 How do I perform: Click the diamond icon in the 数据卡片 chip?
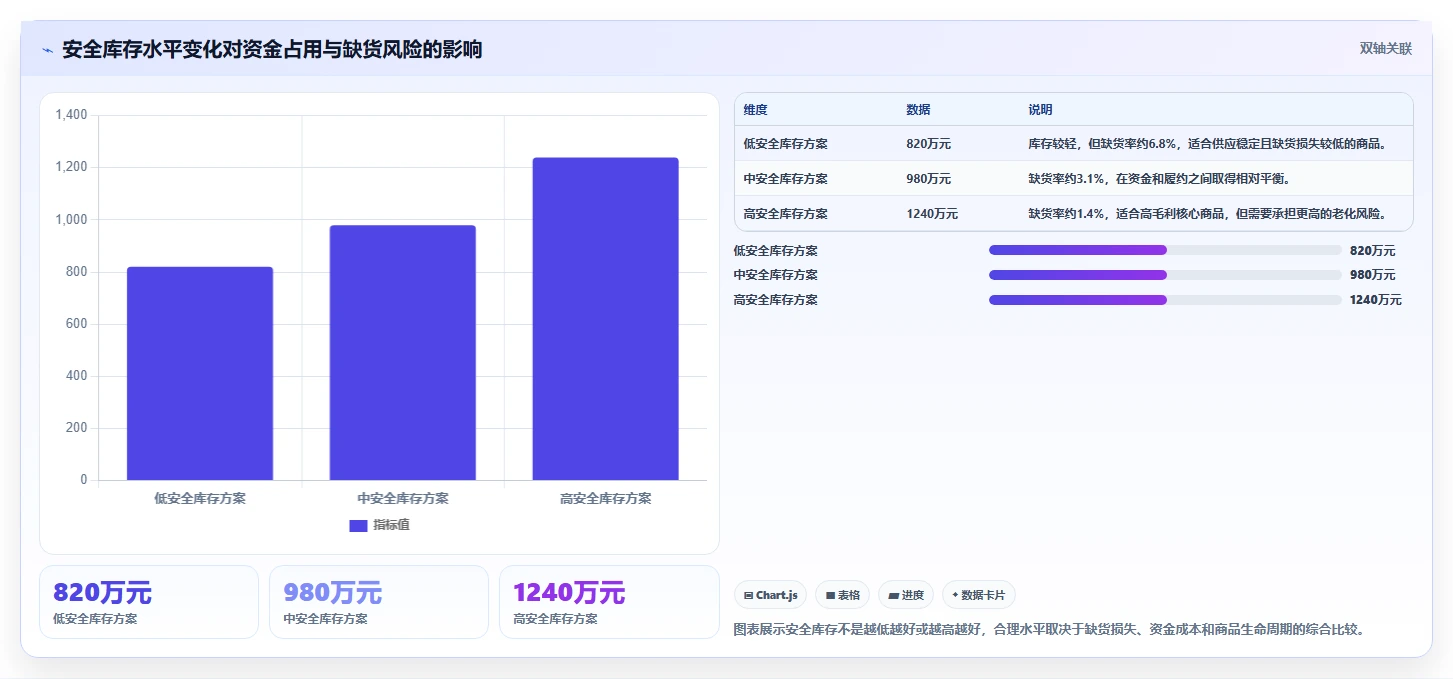point(955,596)
